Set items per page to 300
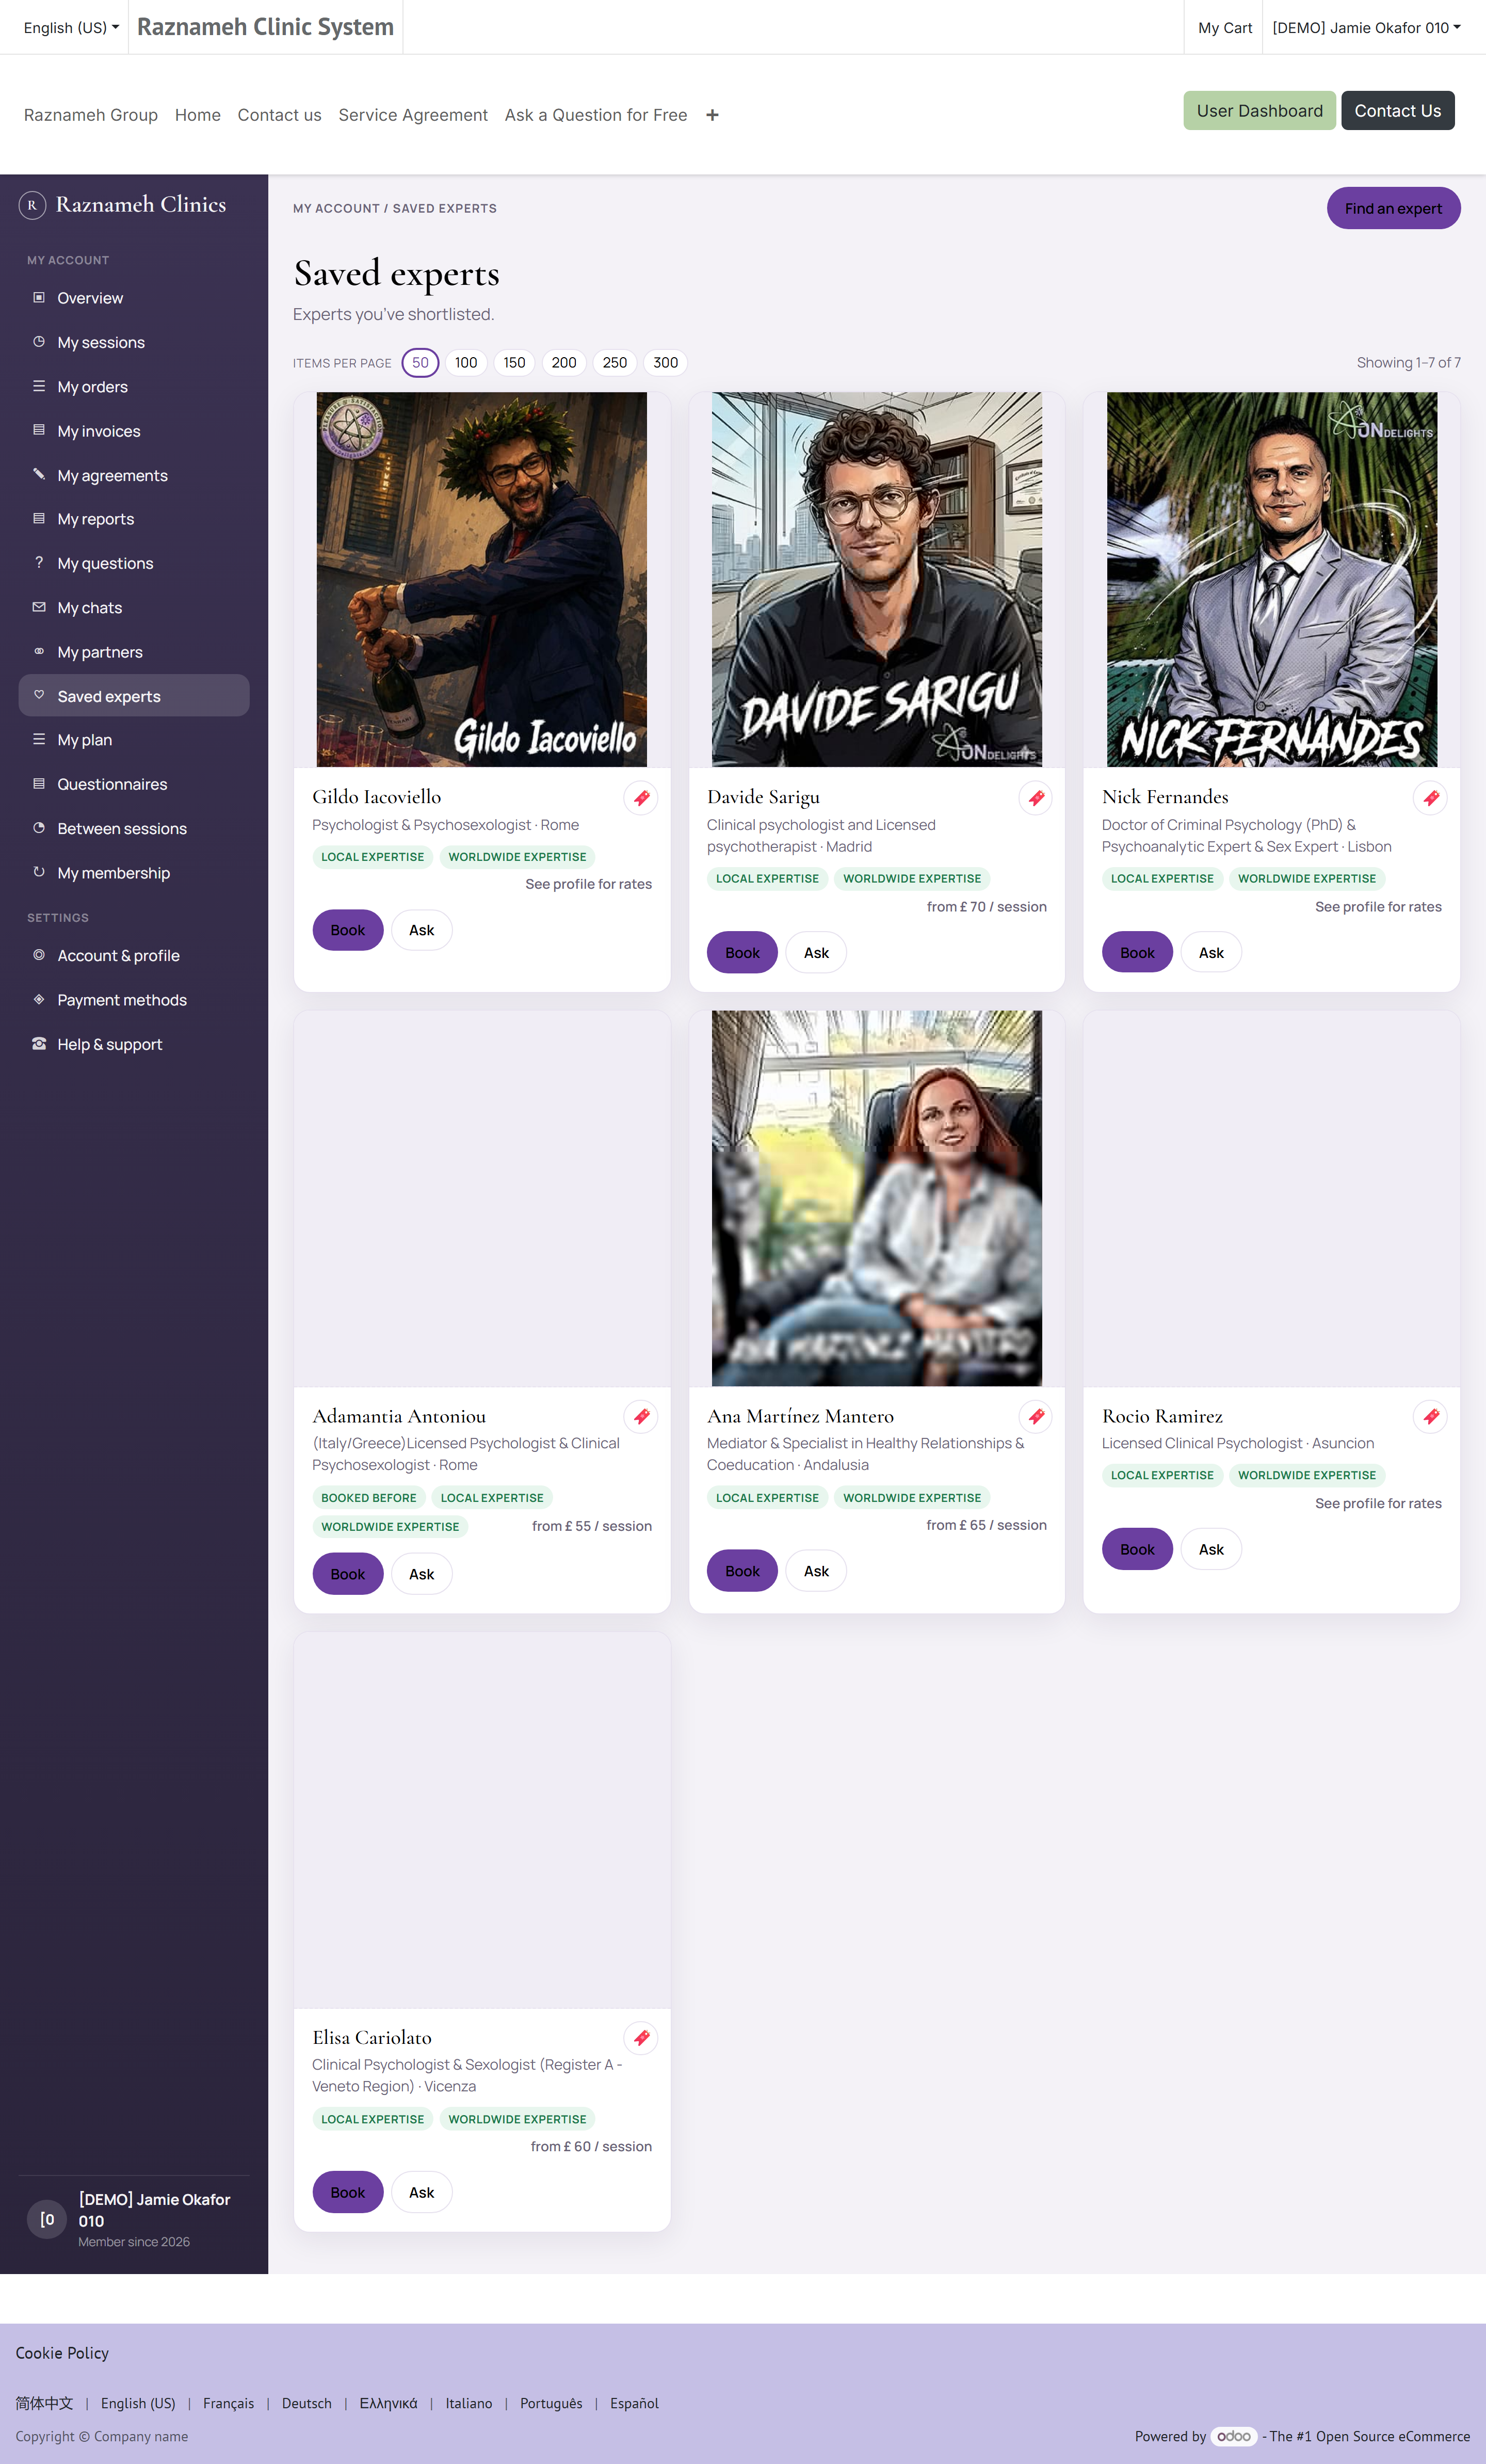 [666, 363]
